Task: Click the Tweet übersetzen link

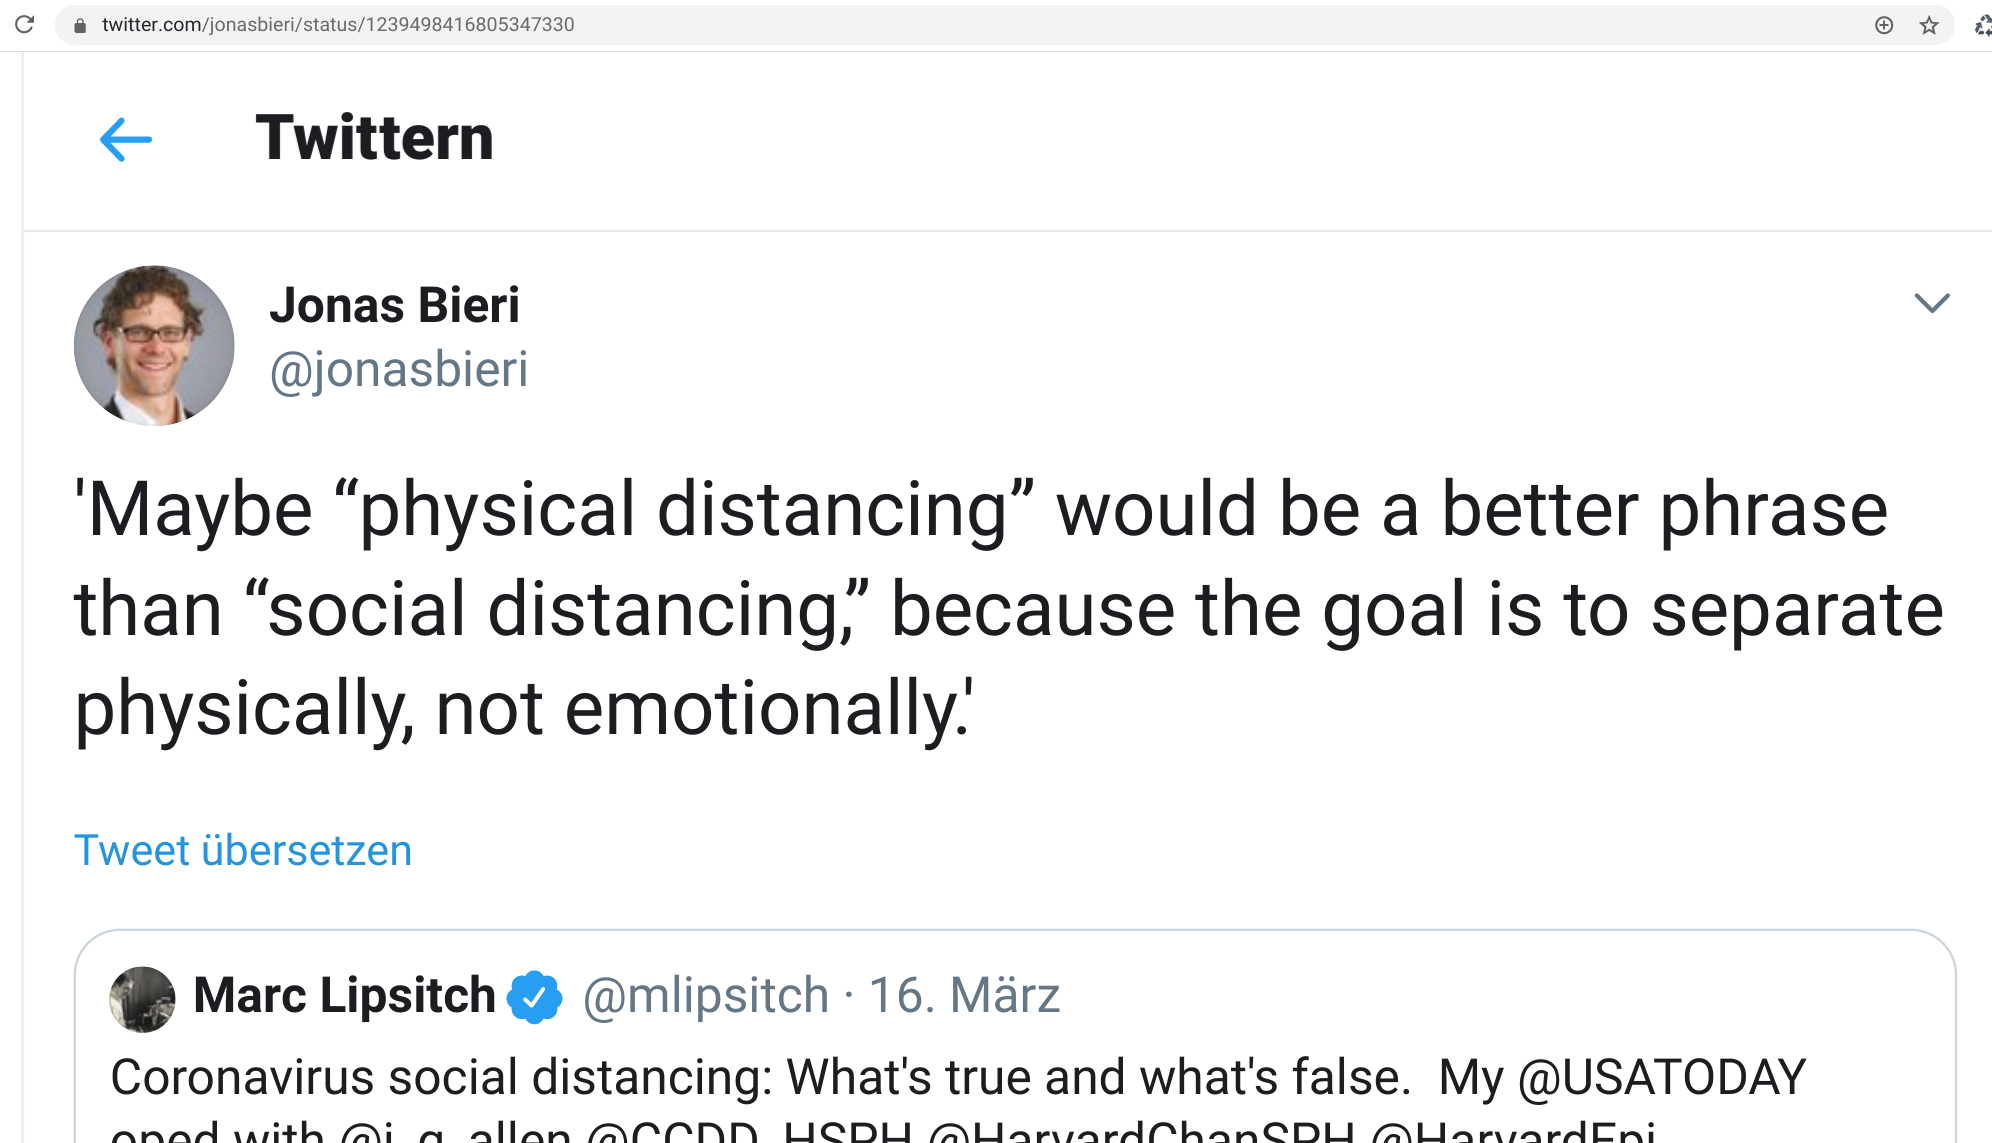Action: coord(243,851)
